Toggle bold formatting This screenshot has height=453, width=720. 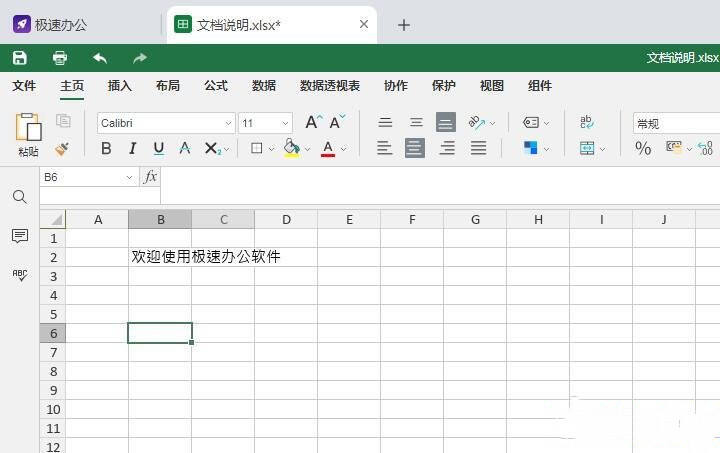[106, 148]
